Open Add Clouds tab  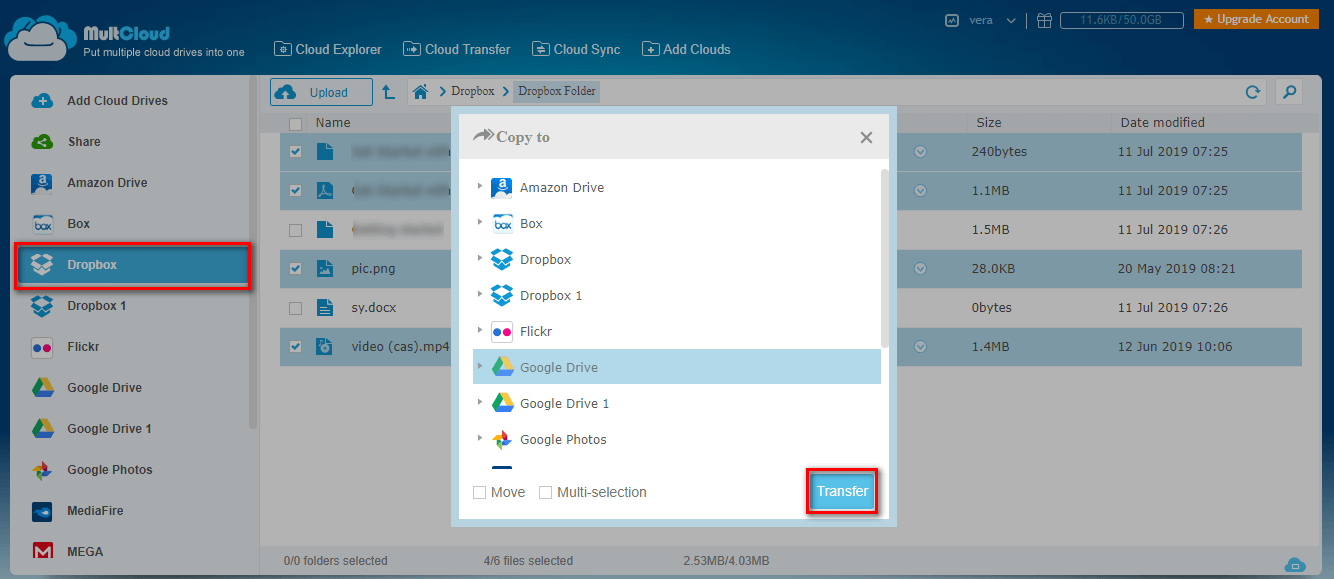[x=686, y=49]
